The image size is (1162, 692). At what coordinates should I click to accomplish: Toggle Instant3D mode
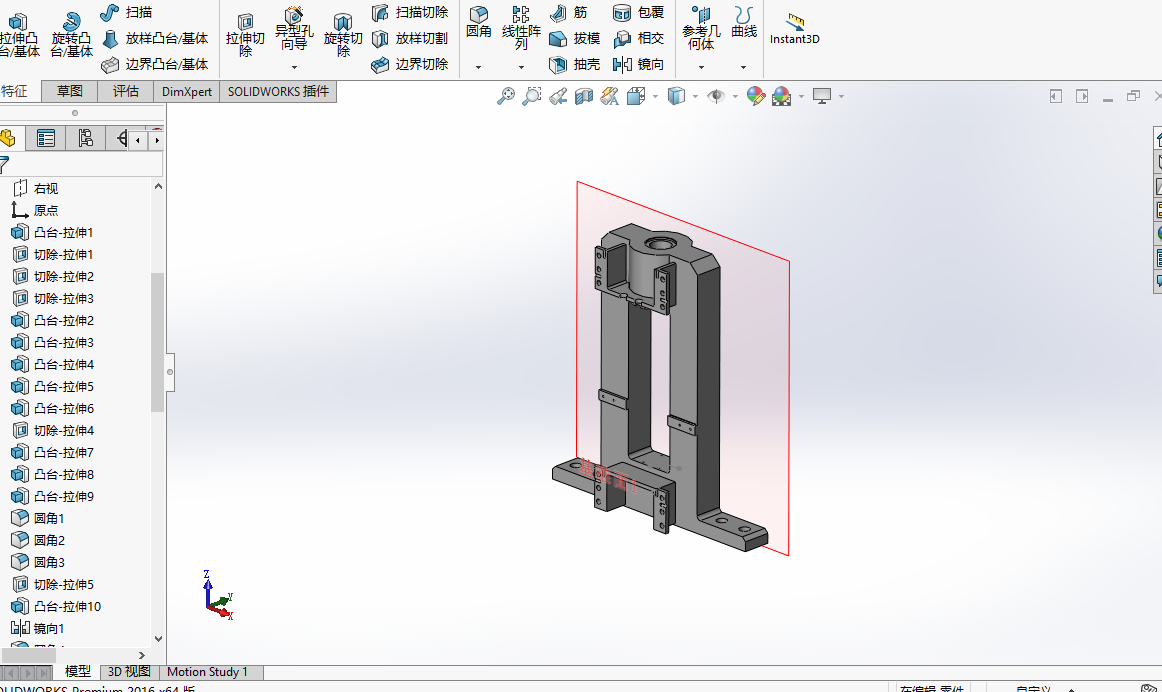pyautogui.click(x=794, y=29)
